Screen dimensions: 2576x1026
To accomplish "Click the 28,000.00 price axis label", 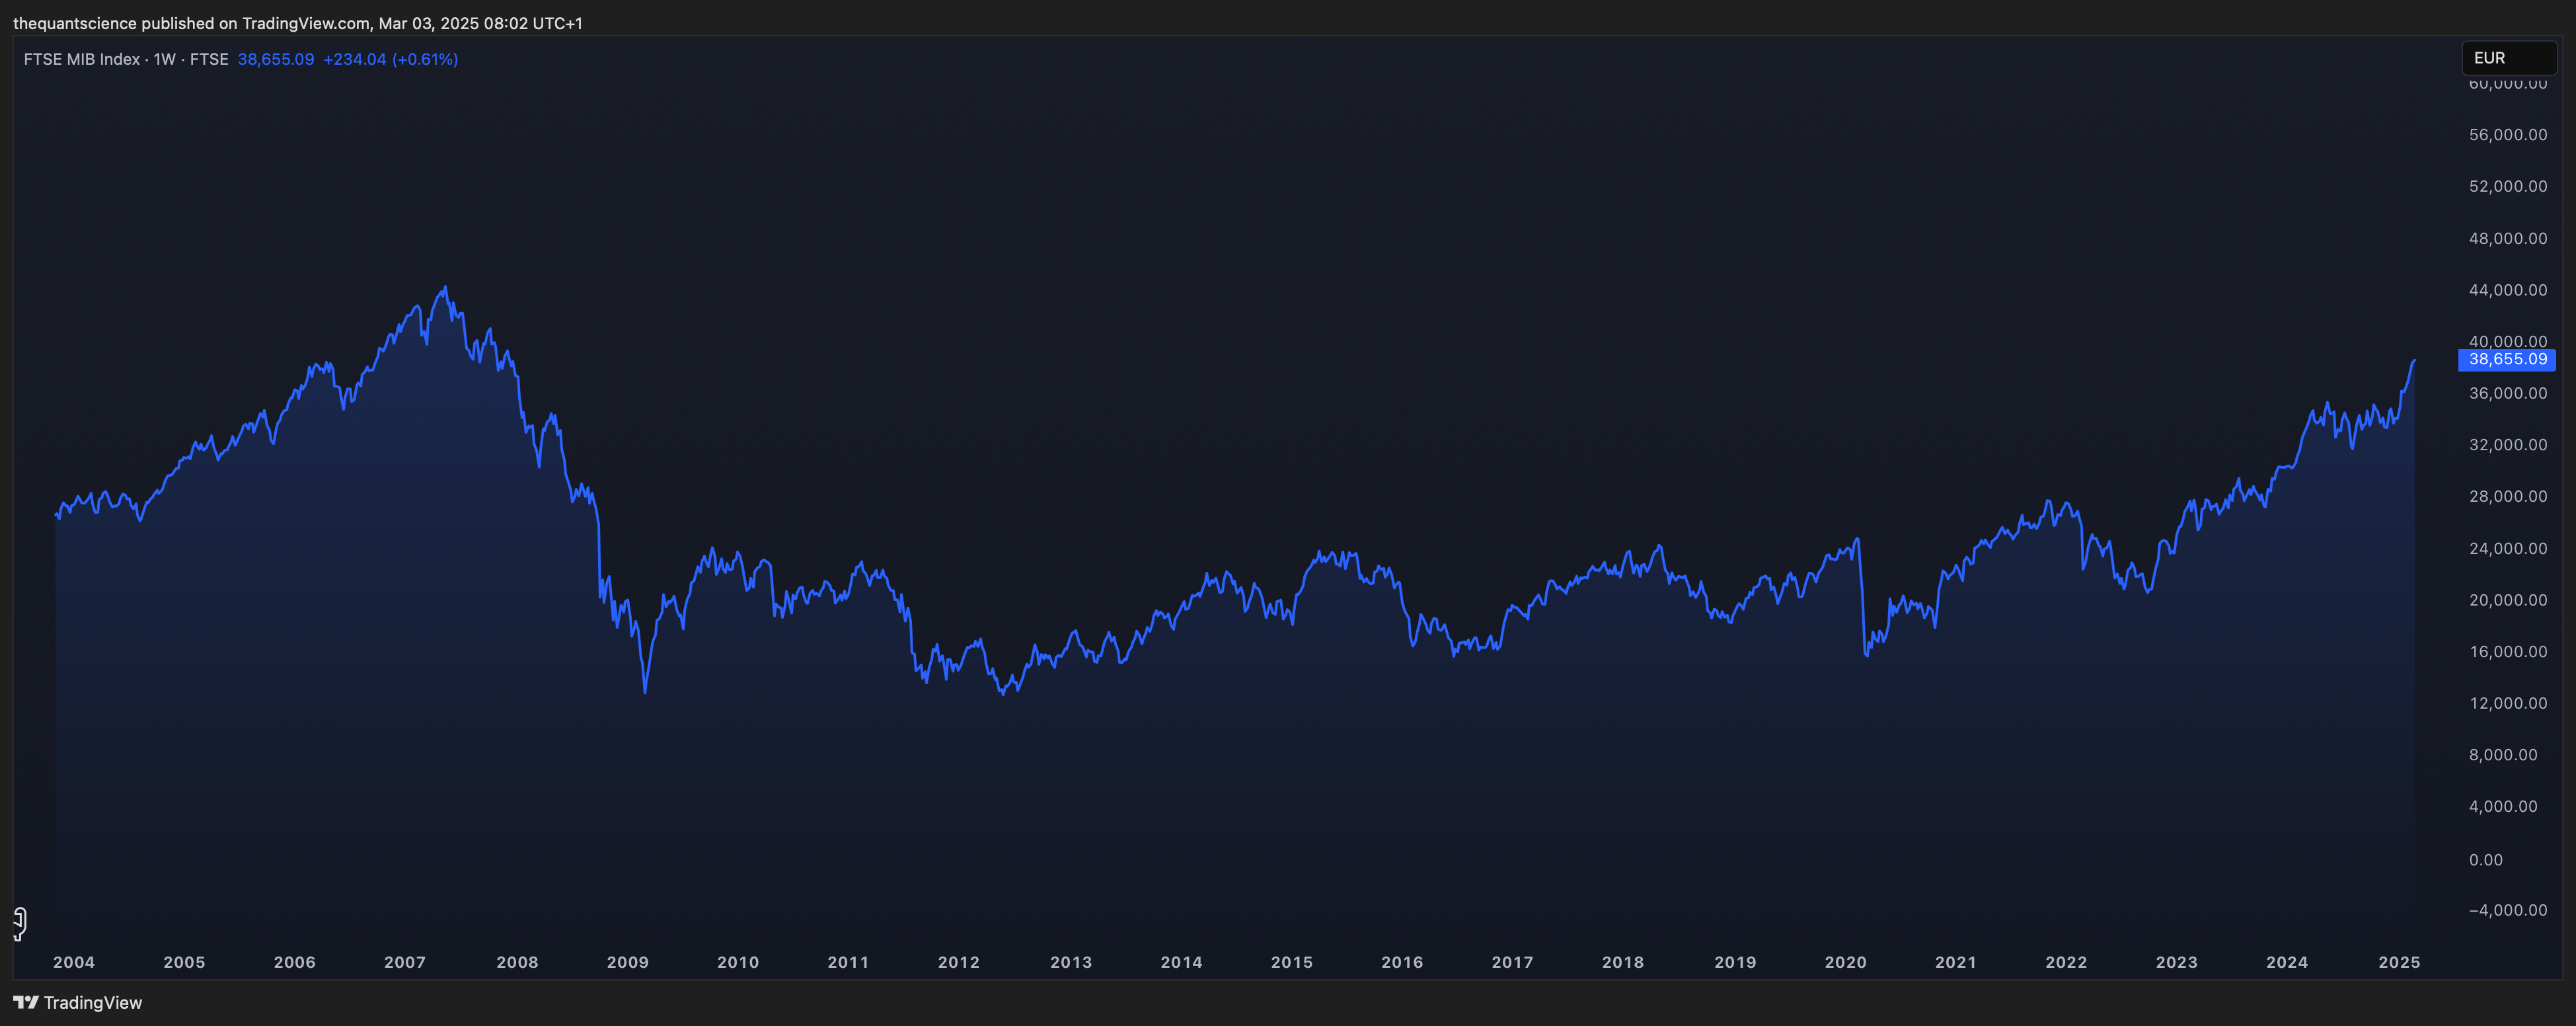I will coord(2508,496).
